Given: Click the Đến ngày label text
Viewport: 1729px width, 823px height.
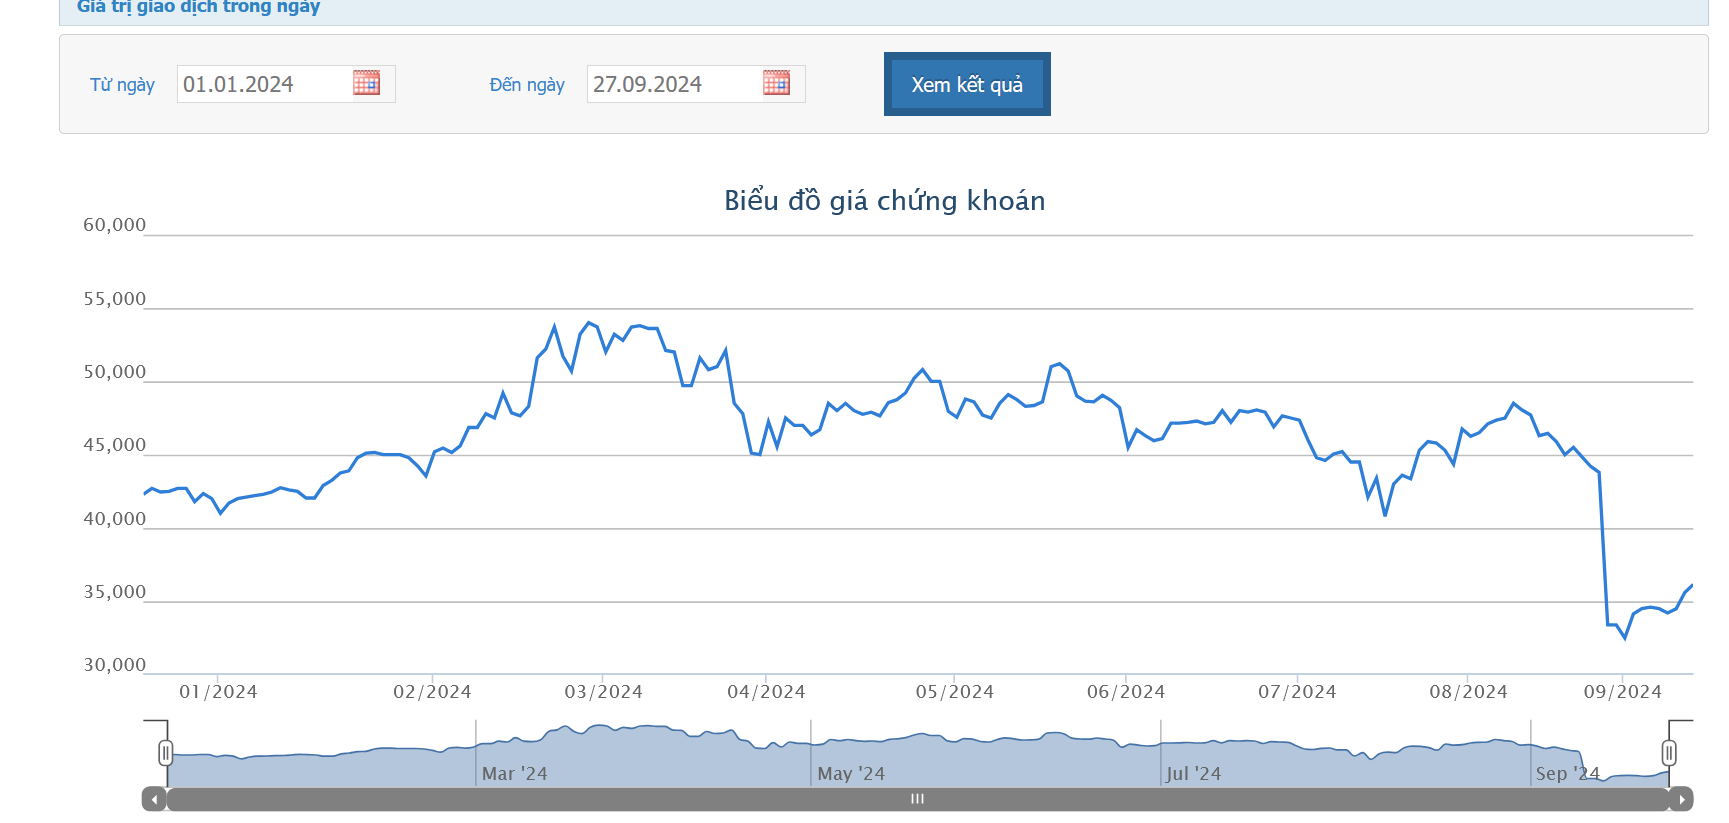Looking at the screenshot, I should pyautogui.click(x=527, y=85).
